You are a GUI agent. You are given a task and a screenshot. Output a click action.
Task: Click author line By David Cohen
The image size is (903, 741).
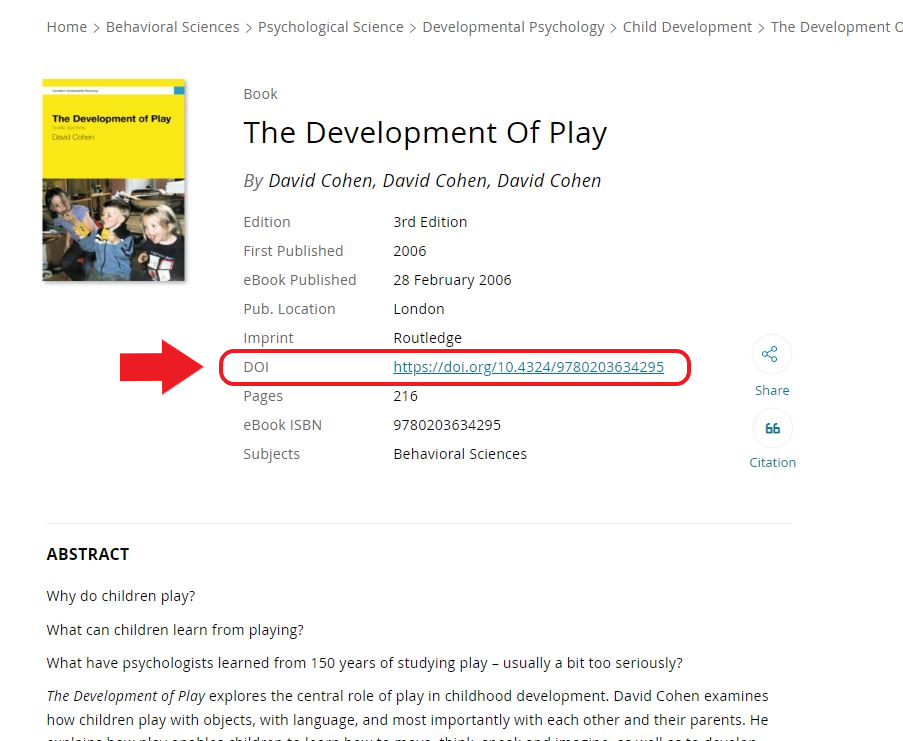pyautogui.click(x=422, y=181)
